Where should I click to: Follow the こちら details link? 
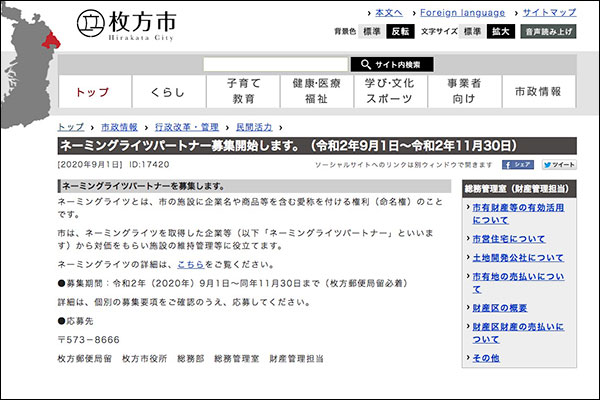coord(190,265)
